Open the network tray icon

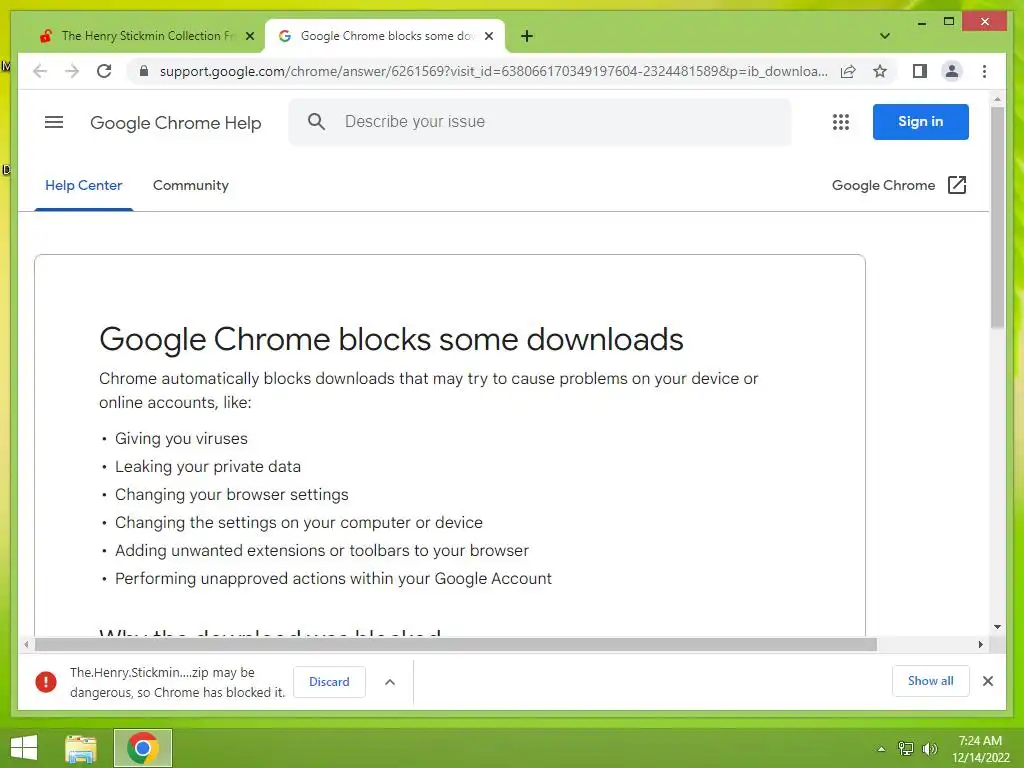(906, 748)
